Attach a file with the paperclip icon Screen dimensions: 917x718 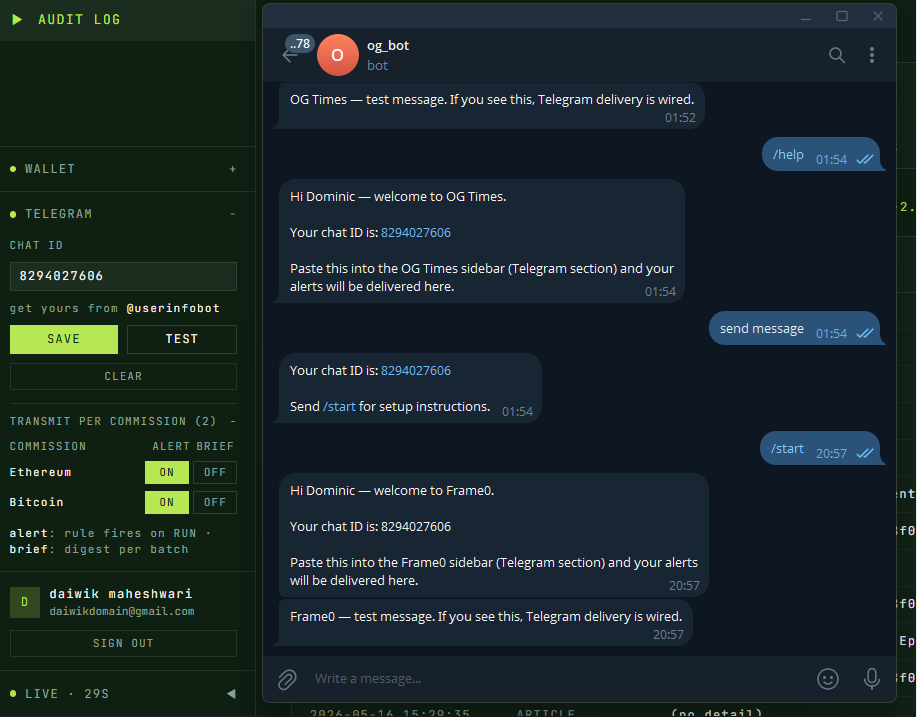tap(287, 679)
